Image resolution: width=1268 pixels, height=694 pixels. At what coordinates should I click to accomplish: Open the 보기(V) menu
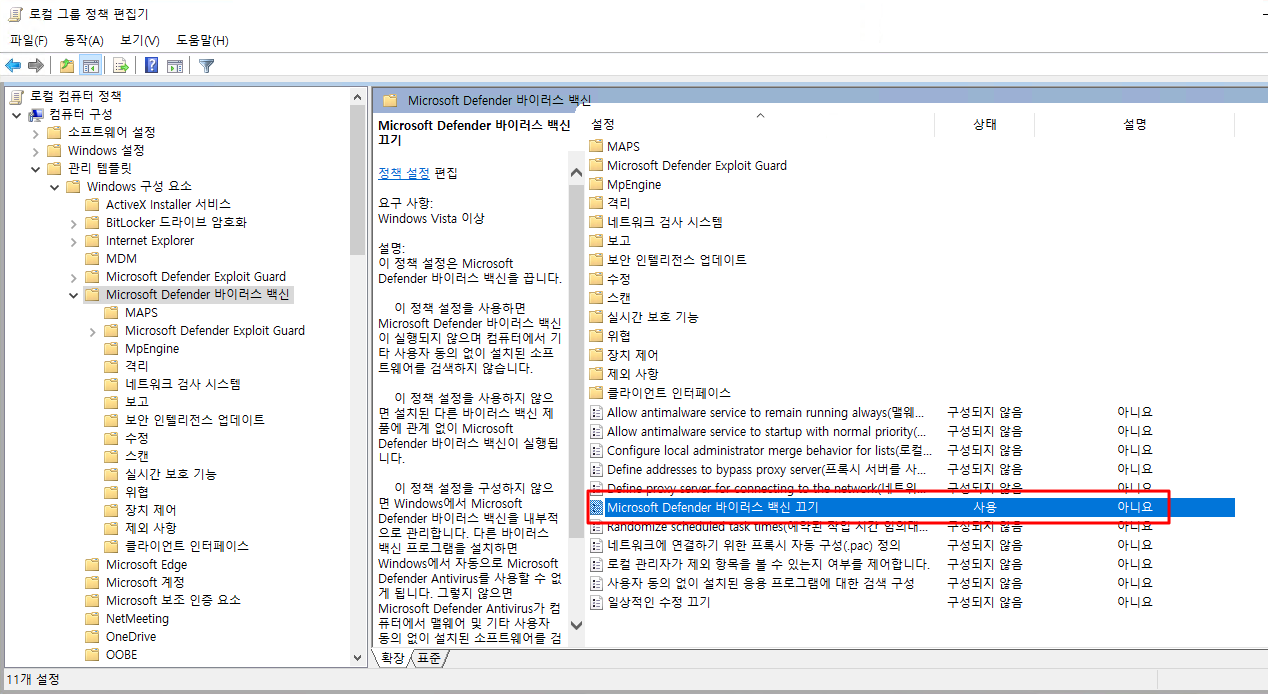point(140,40)
